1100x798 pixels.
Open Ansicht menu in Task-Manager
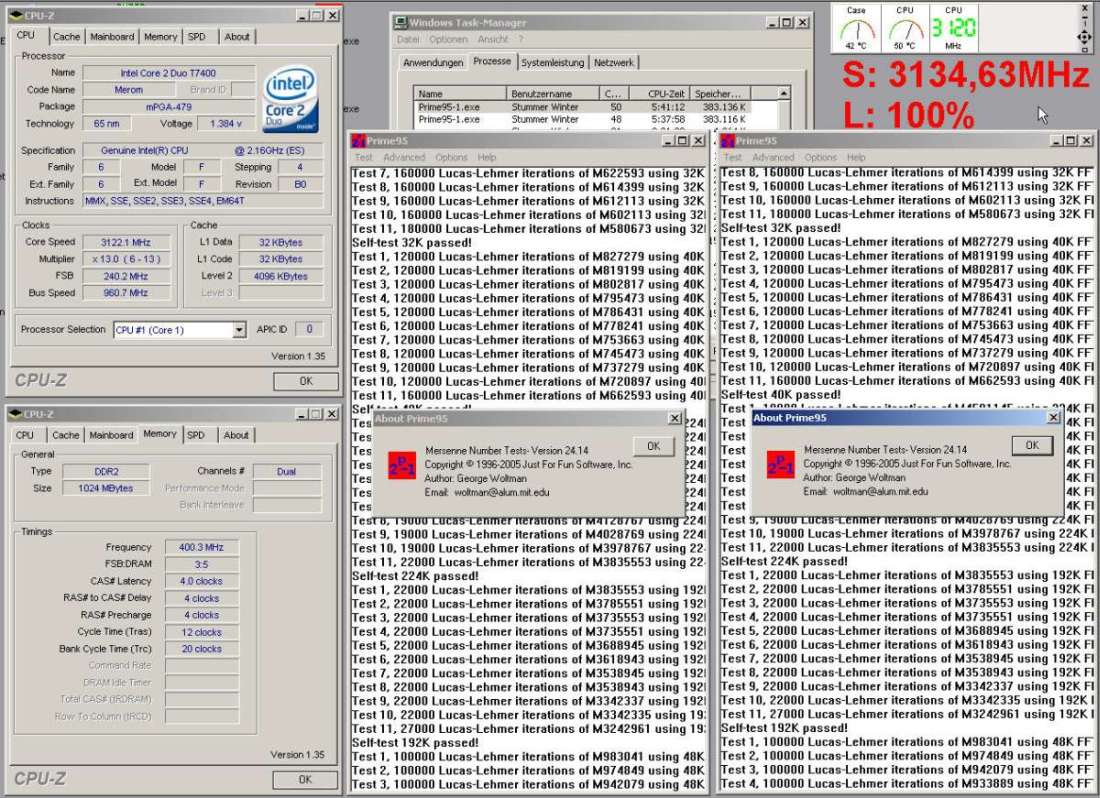[x=492, y=39]
